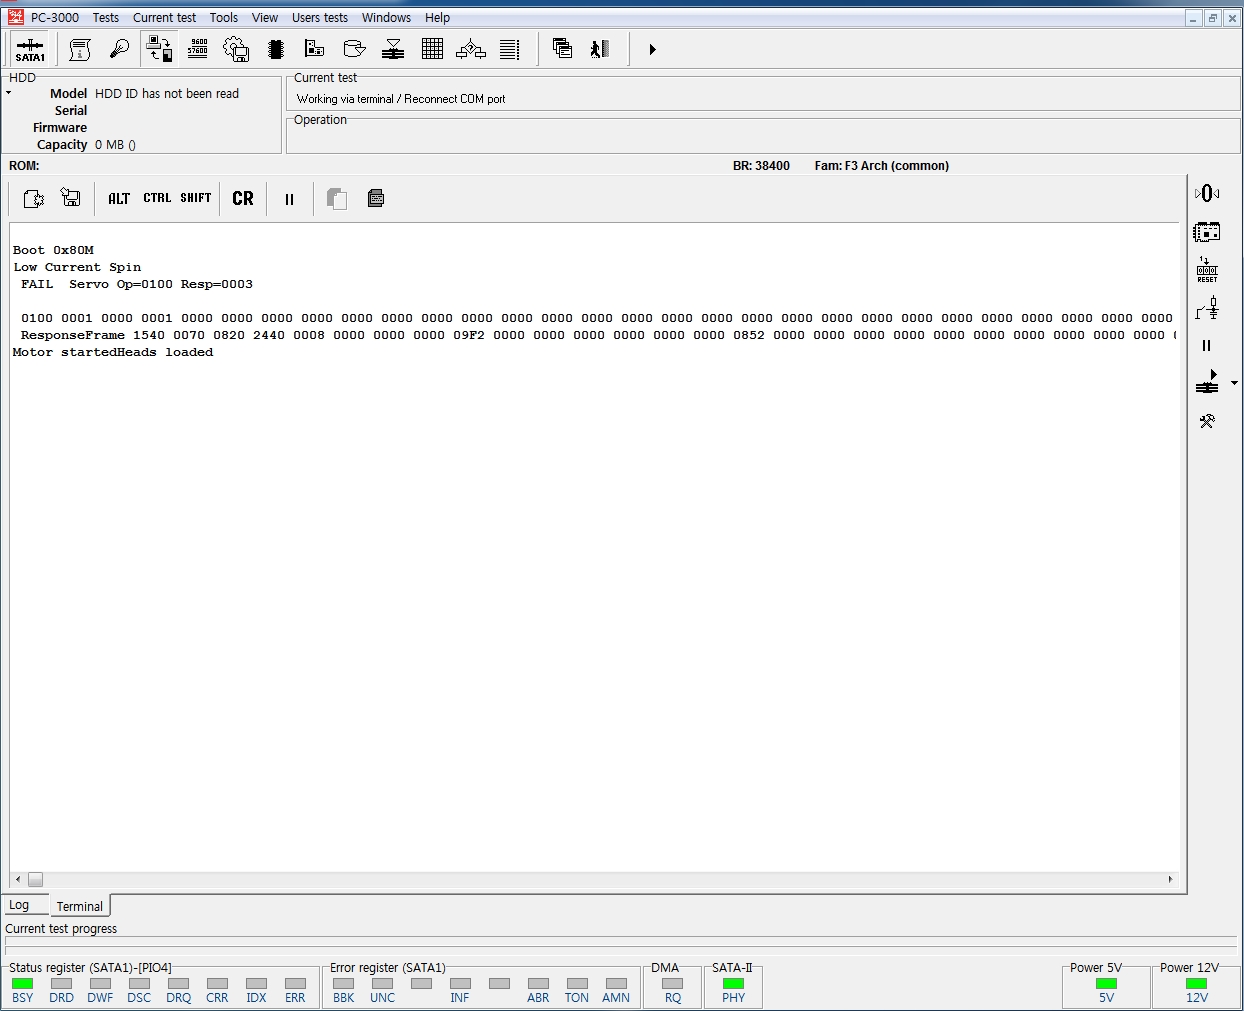Image resolution: width=1244 pixels, height=1011 pixels.
Task: Click the 'Low Current Spin' terminal line
Action: (x=77, y=267)
